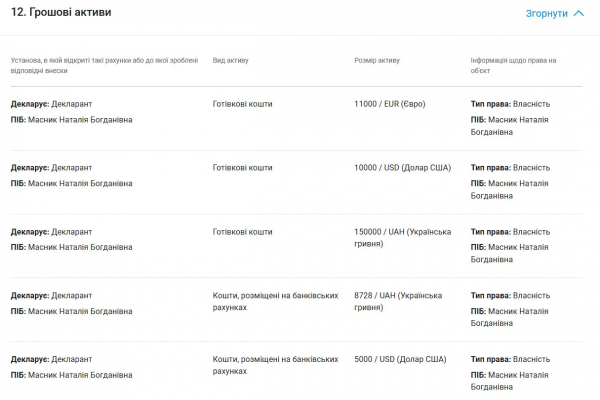Select the 8728 / UAH amount cell
This screenshot has width=600, height=400.
point(398,301)
